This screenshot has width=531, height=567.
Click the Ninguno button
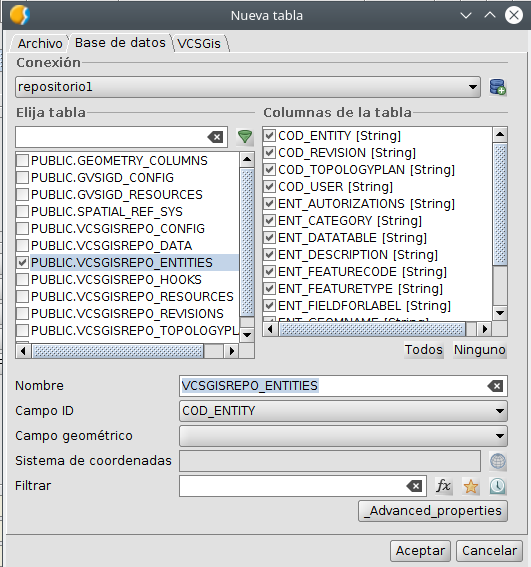(x=480, y=350)
